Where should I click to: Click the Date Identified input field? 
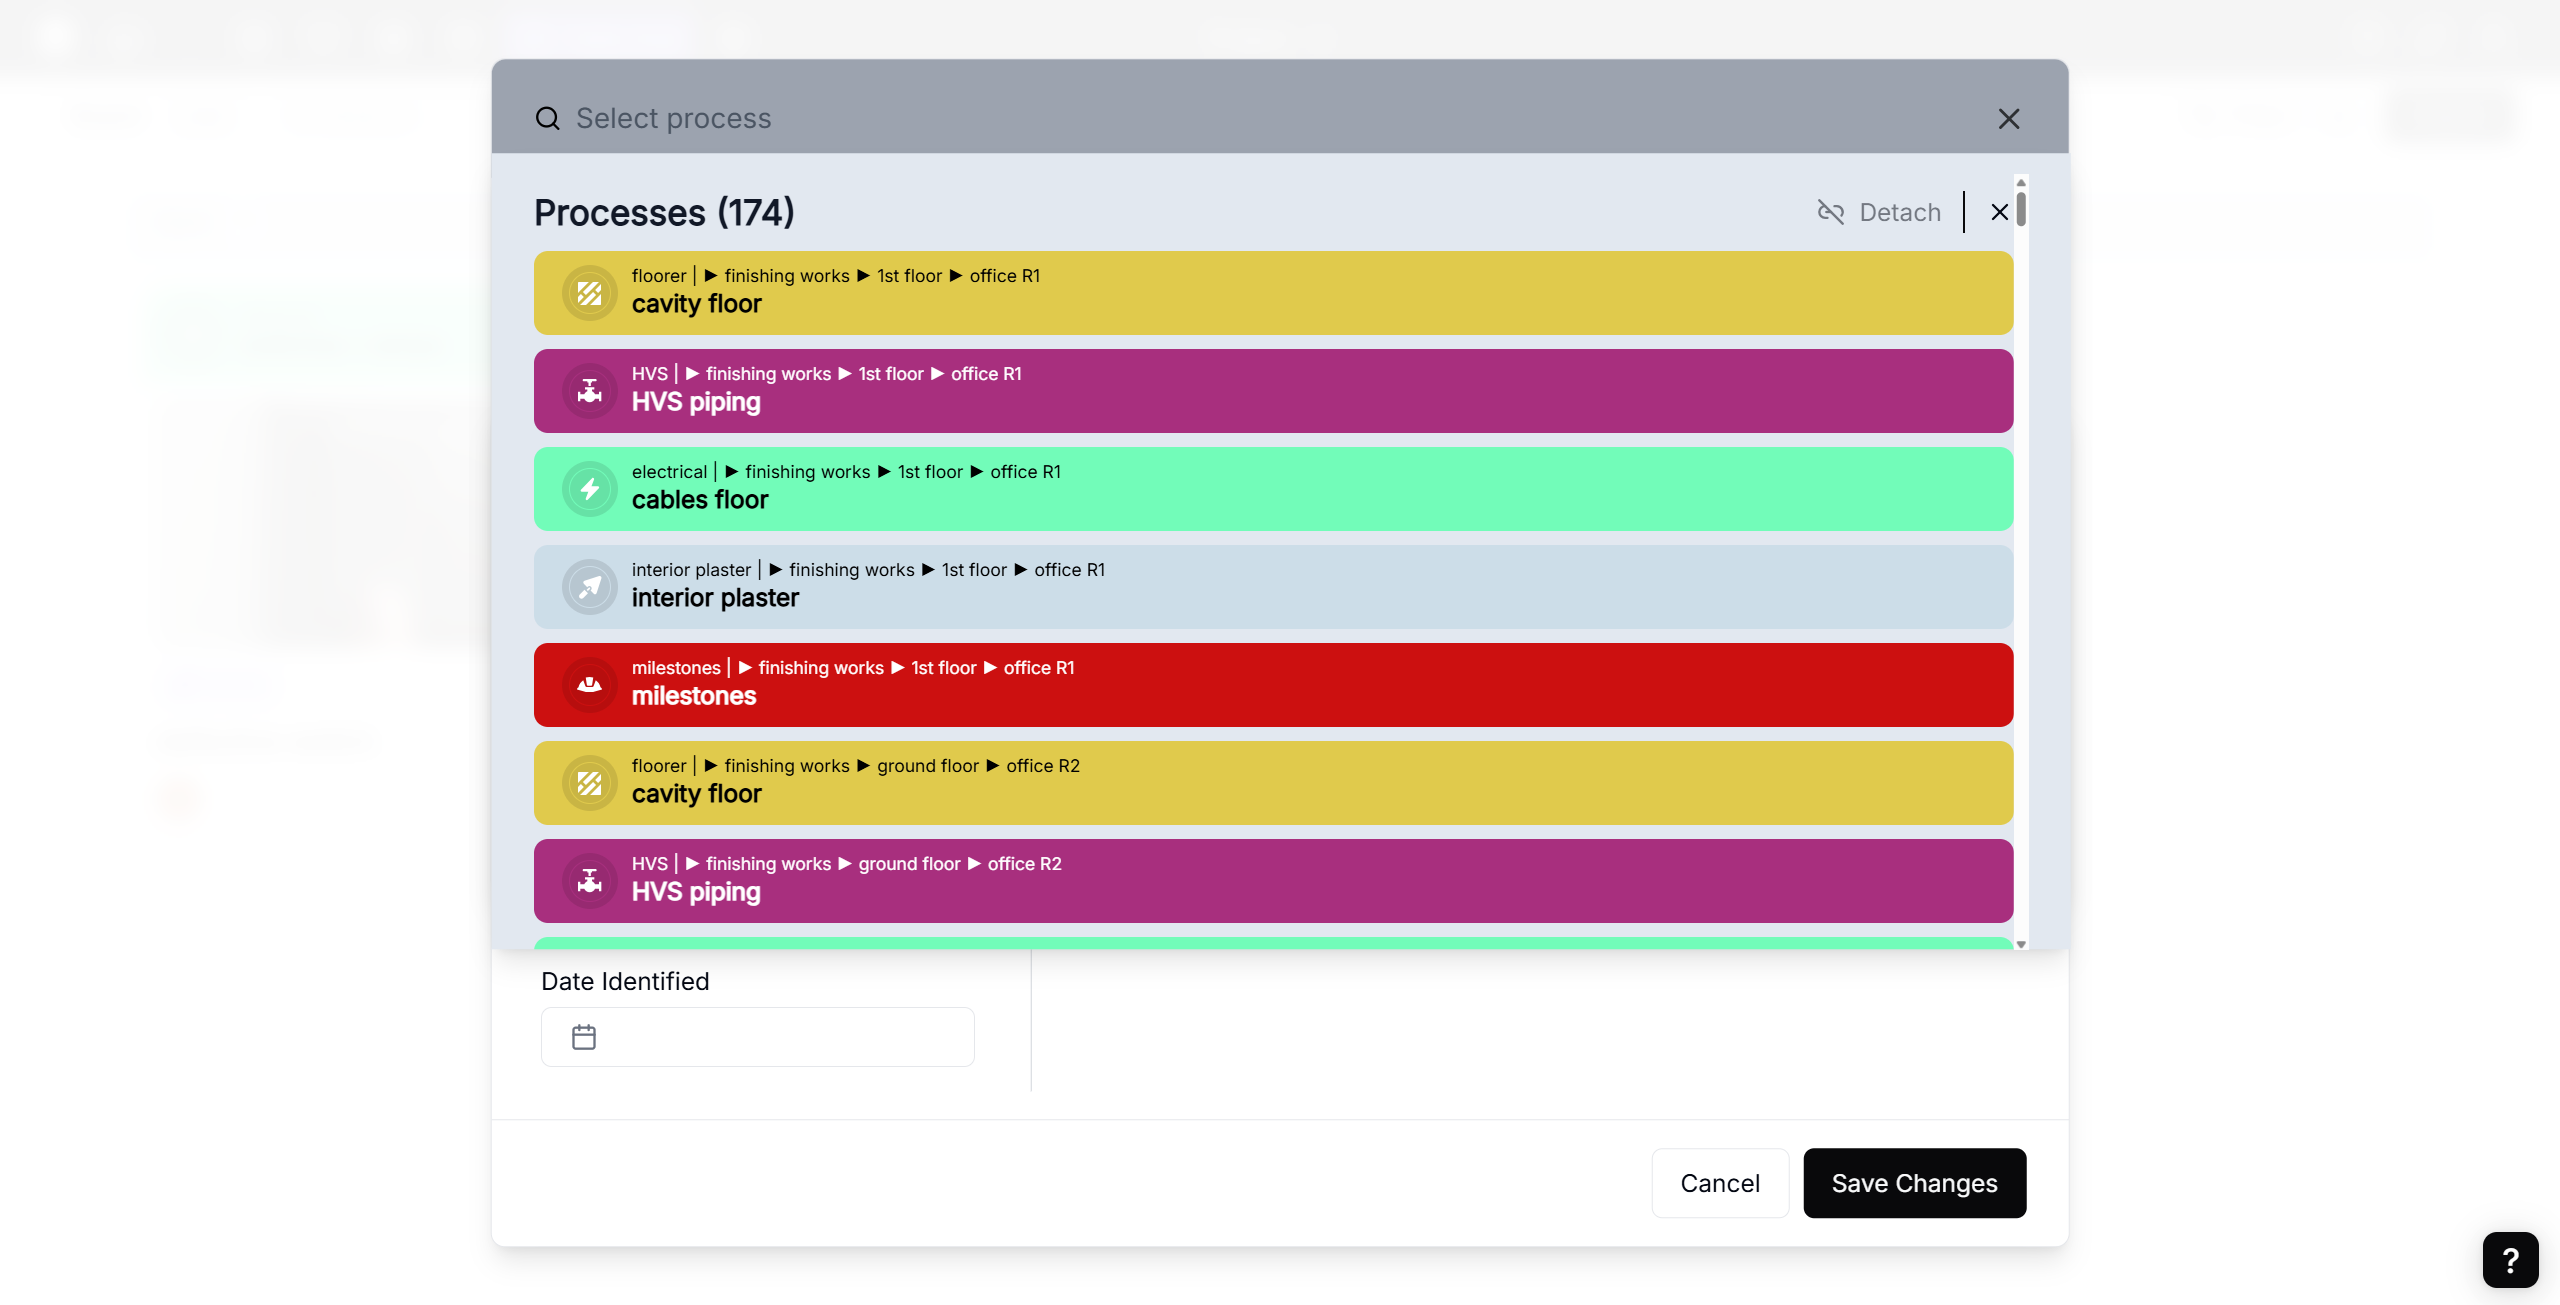pos(780,1037)
